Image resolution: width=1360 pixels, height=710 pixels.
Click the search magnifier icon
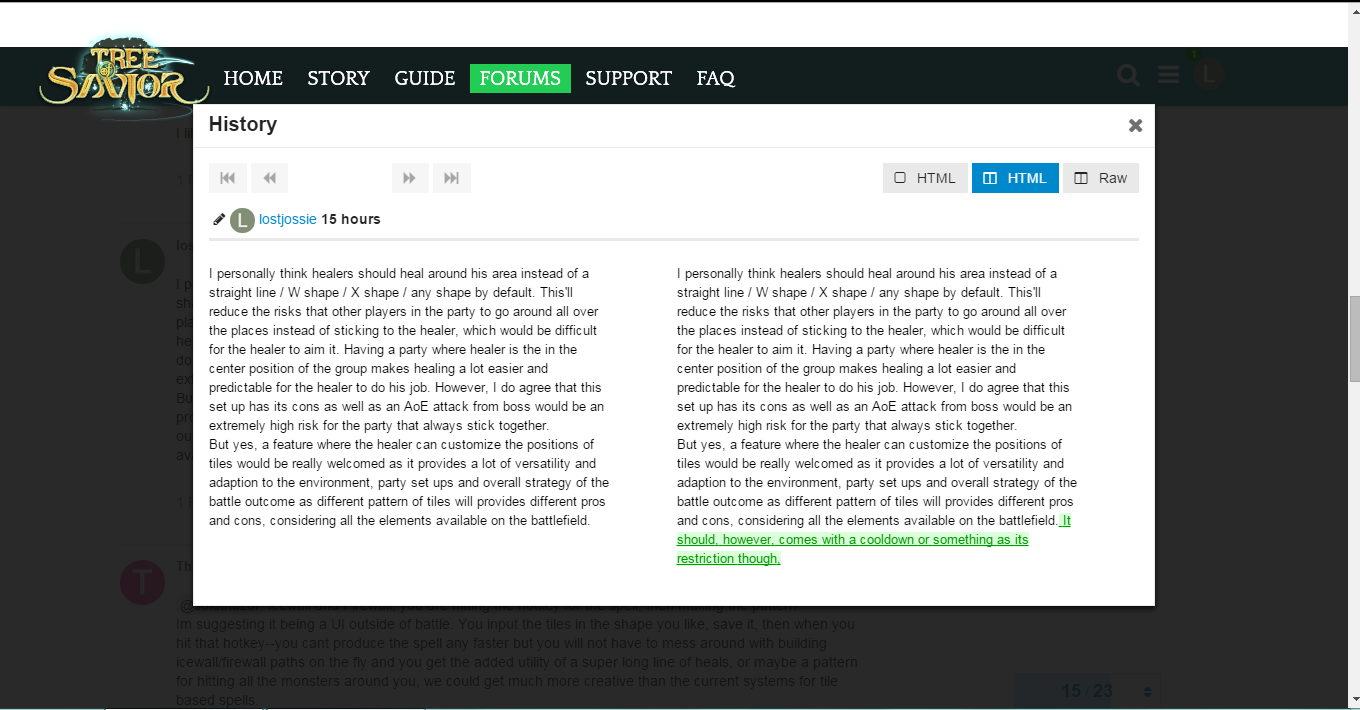[x=1128, y=75]
